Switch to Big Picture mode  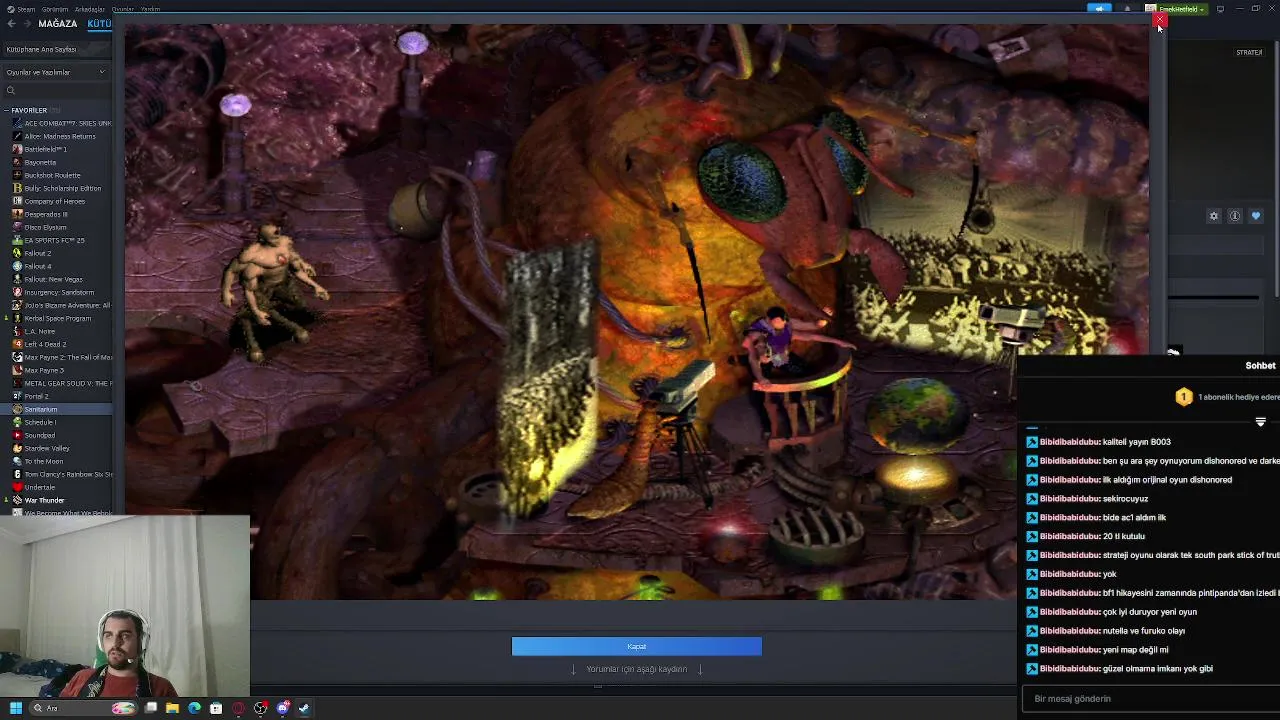click(x=1220, y=9)
